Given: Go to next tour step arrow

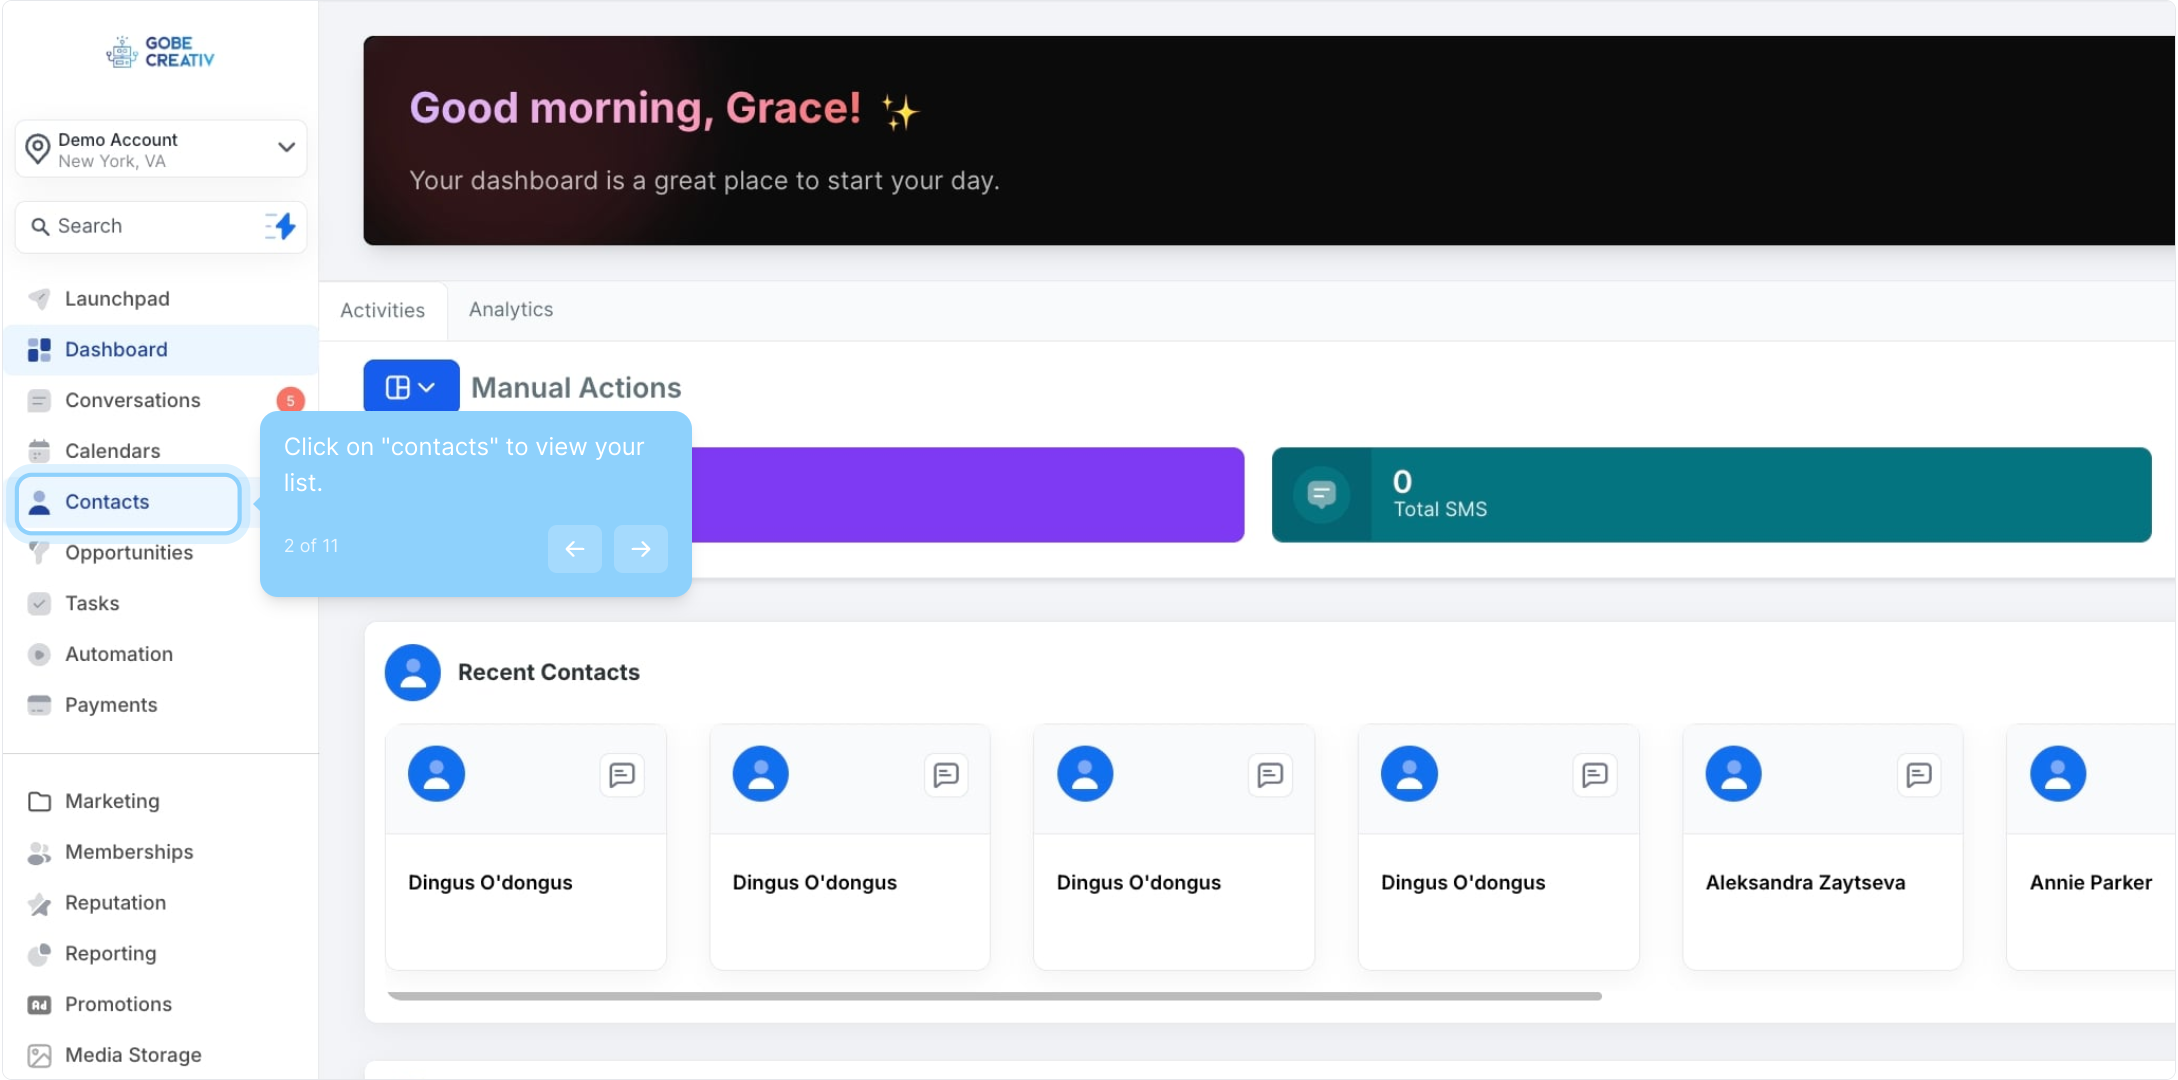Looking at the screenshot, I should coord(640,548).
